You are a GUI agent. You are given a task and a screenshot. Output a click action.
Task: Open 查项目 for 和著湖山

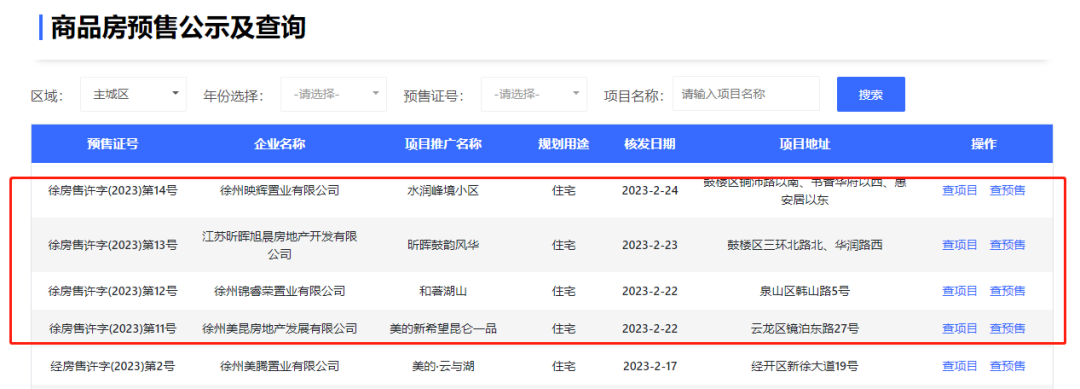click(x=959, y=291)
